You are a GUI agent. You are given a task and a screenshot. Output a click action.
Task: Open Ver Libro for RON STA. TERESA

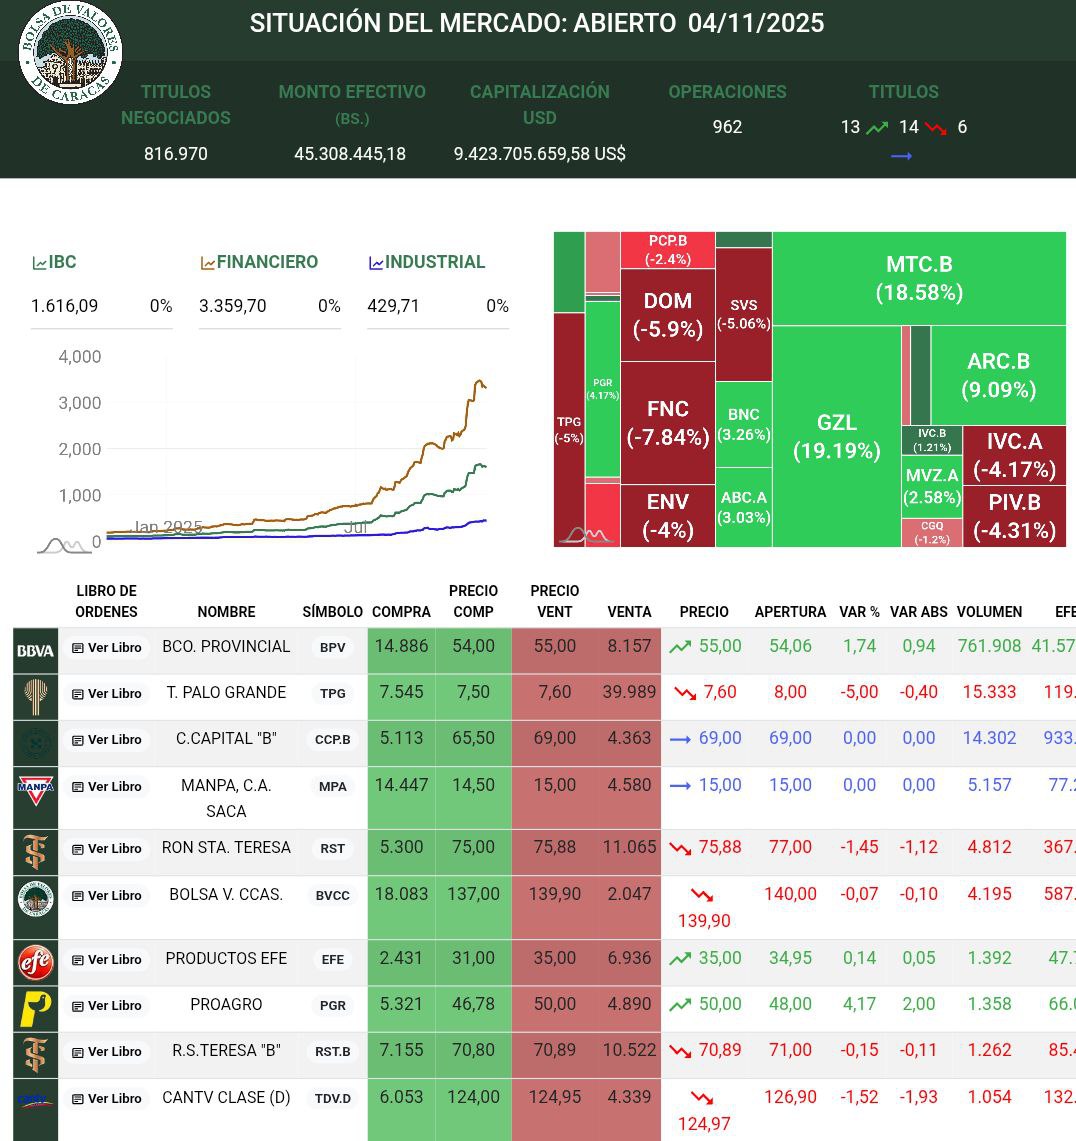107,849
